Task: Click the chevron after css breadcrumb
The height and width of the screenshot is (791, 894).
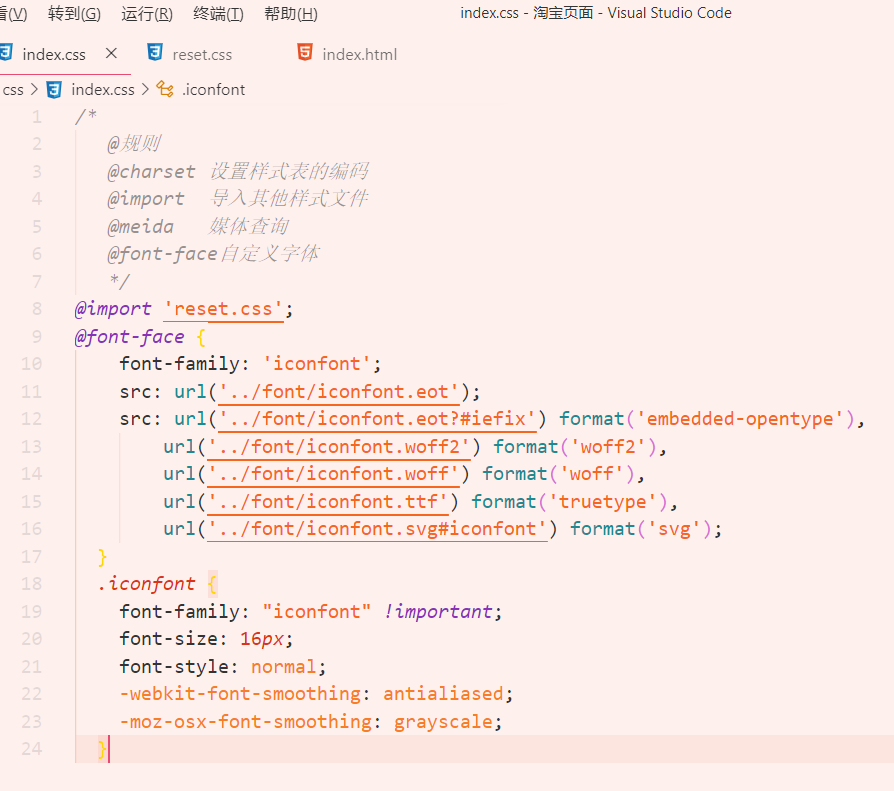Action: click(x=34, y=90)
